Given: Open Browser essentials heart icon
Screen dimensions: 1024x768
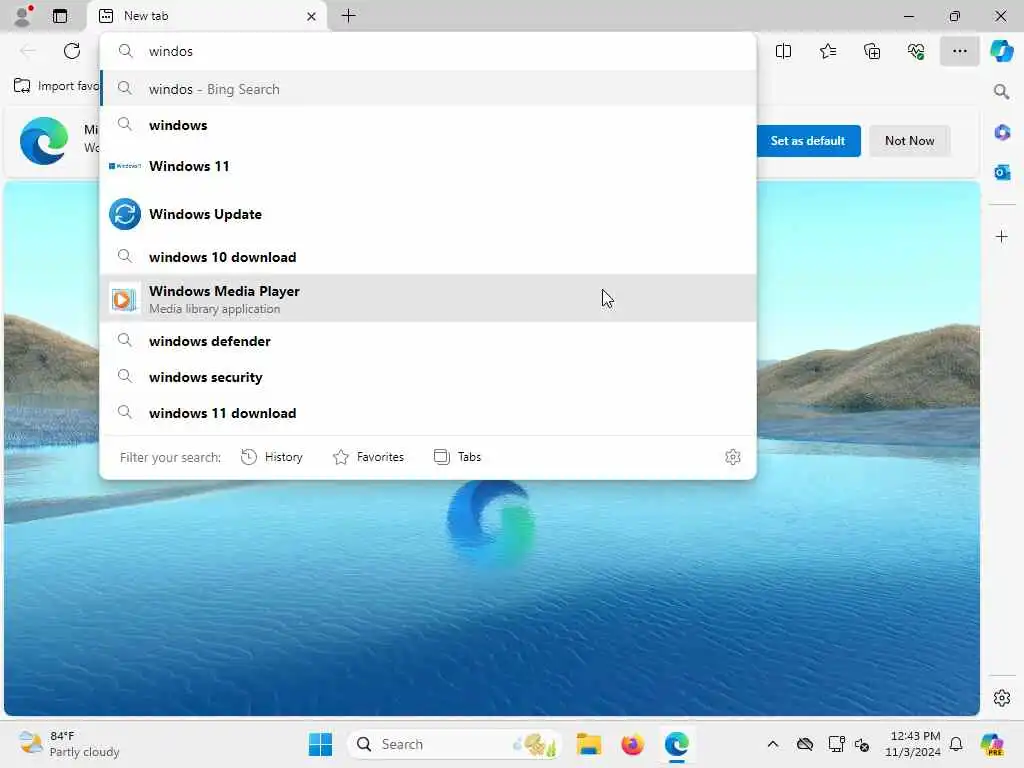Looking at the screenshot, I should point(916,51).
